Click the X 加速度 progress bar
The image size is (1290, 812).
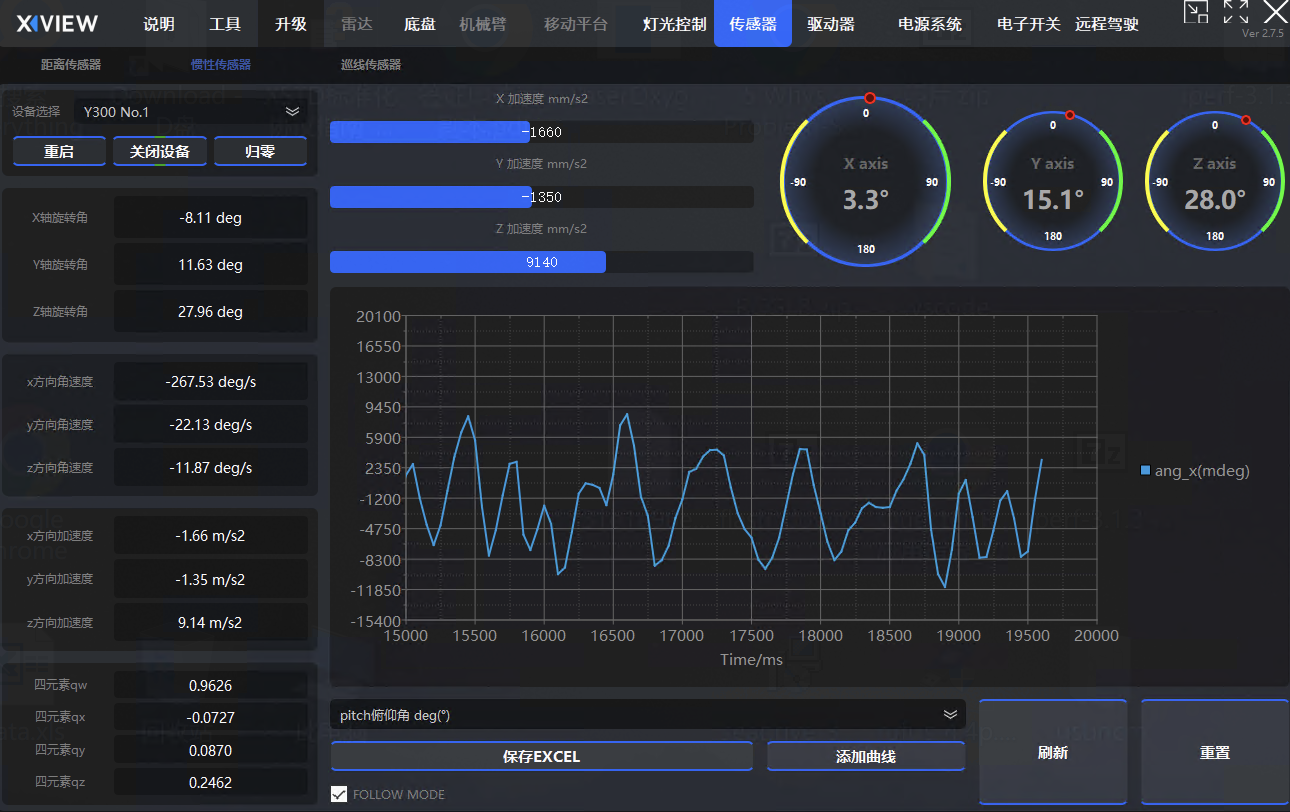(x=541, y=132)
